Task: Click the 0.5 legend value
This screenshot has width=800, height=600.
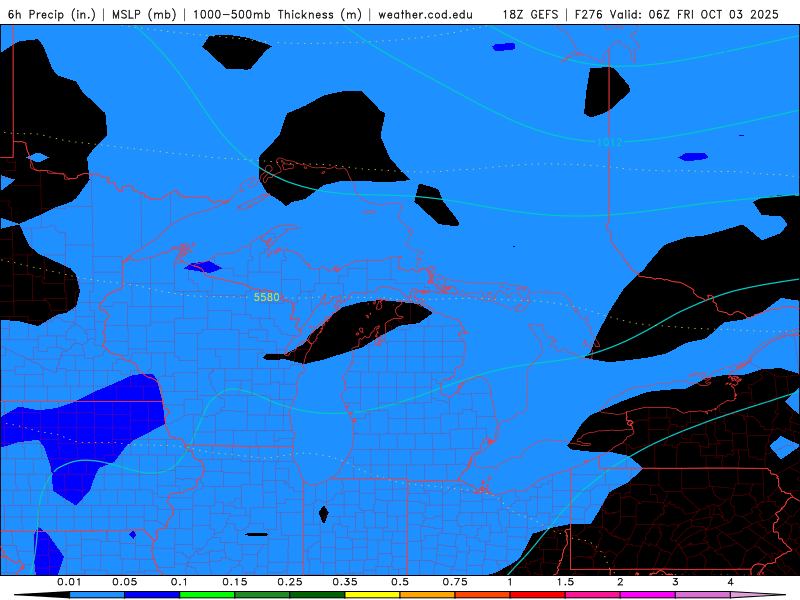Action: pos(400,582)
